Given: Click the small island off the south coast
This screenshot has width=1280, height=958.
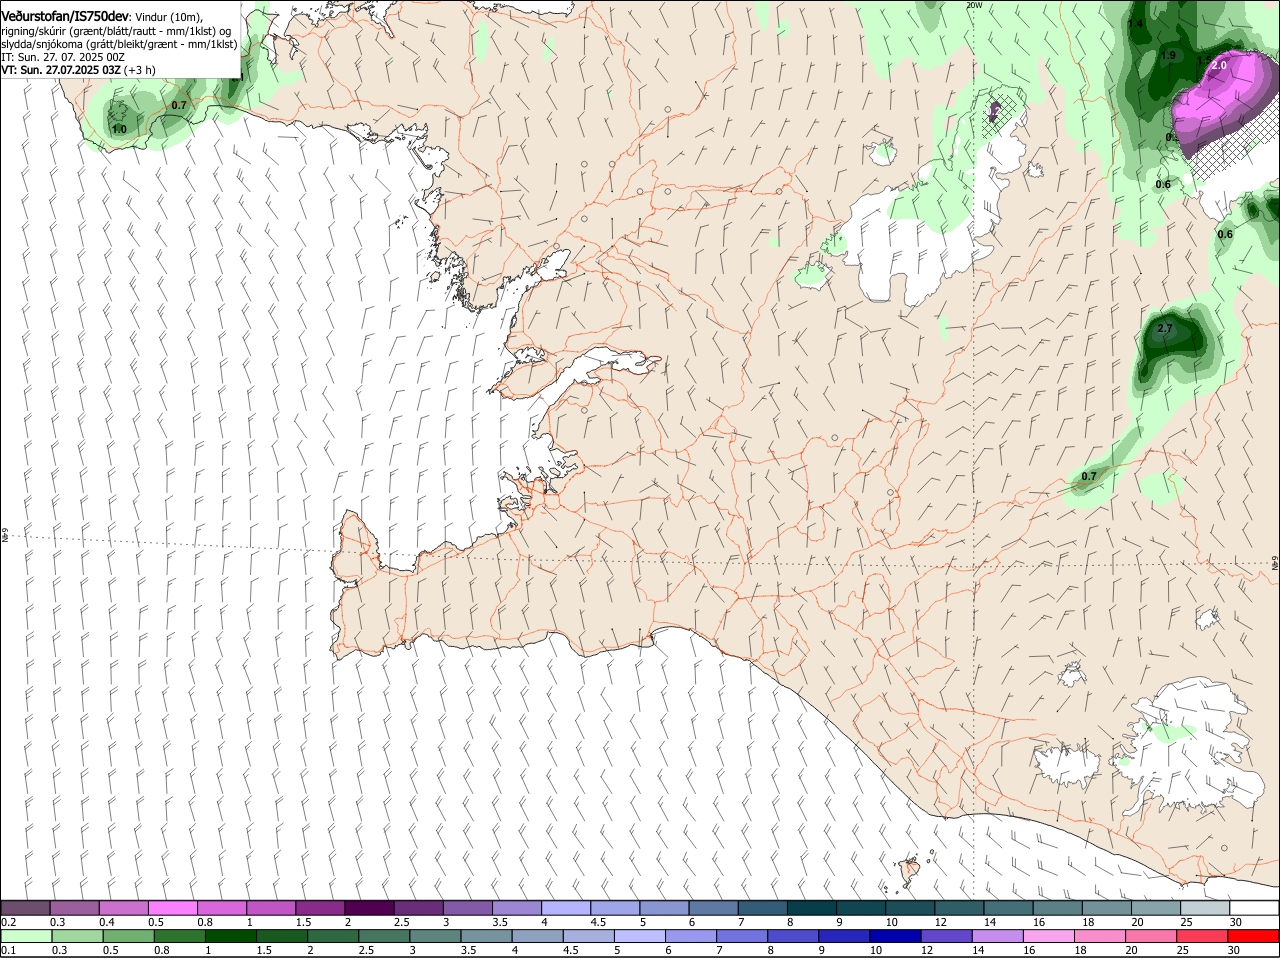Looking at the screenshot, I should pyautogui.click(x=910, y=872).
